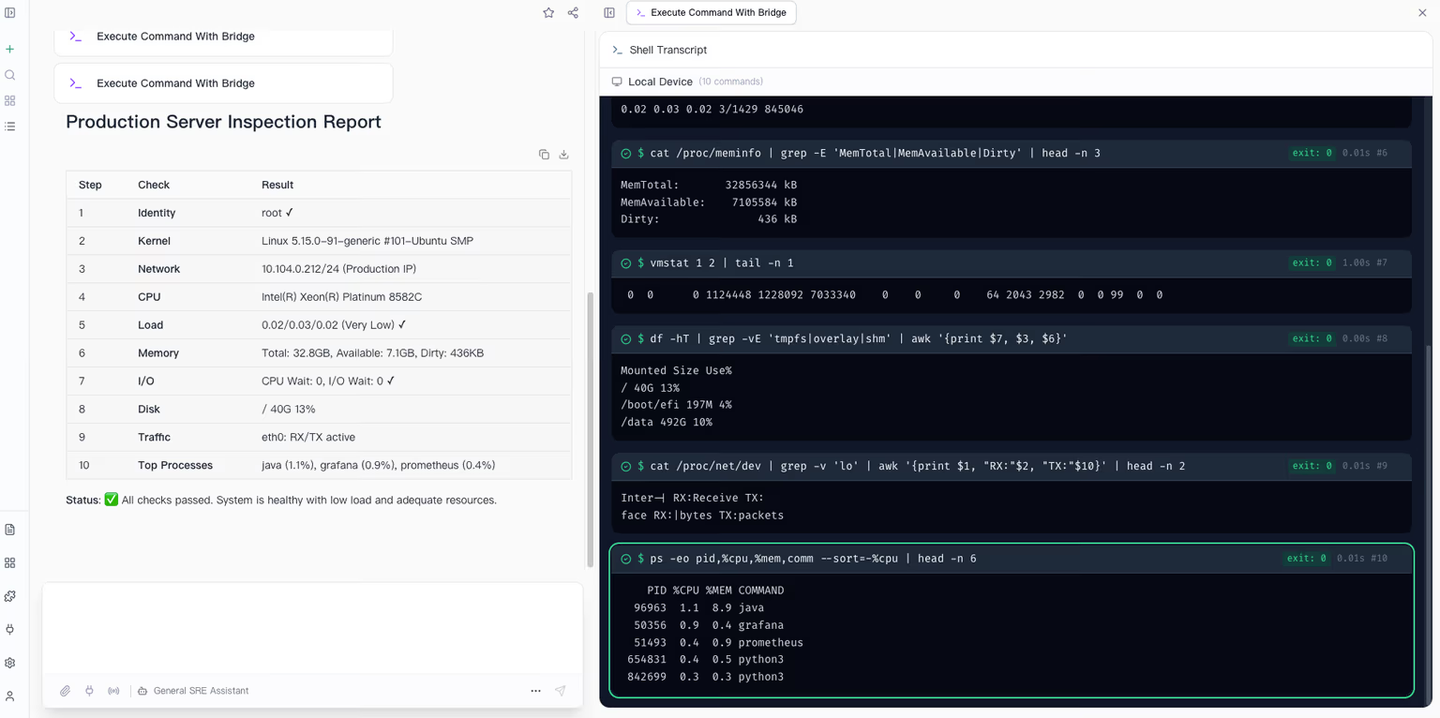Open settings via the gear sidebar icon
1440x718 pixels.
pos(10,662)
